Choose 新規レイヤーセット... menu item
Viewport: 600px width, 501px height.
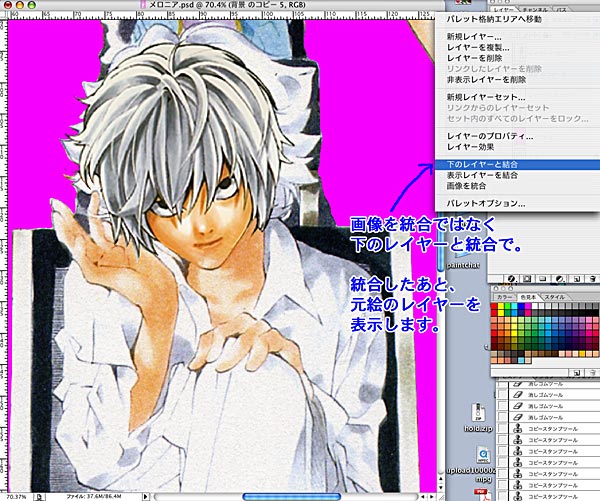(517, 97)
